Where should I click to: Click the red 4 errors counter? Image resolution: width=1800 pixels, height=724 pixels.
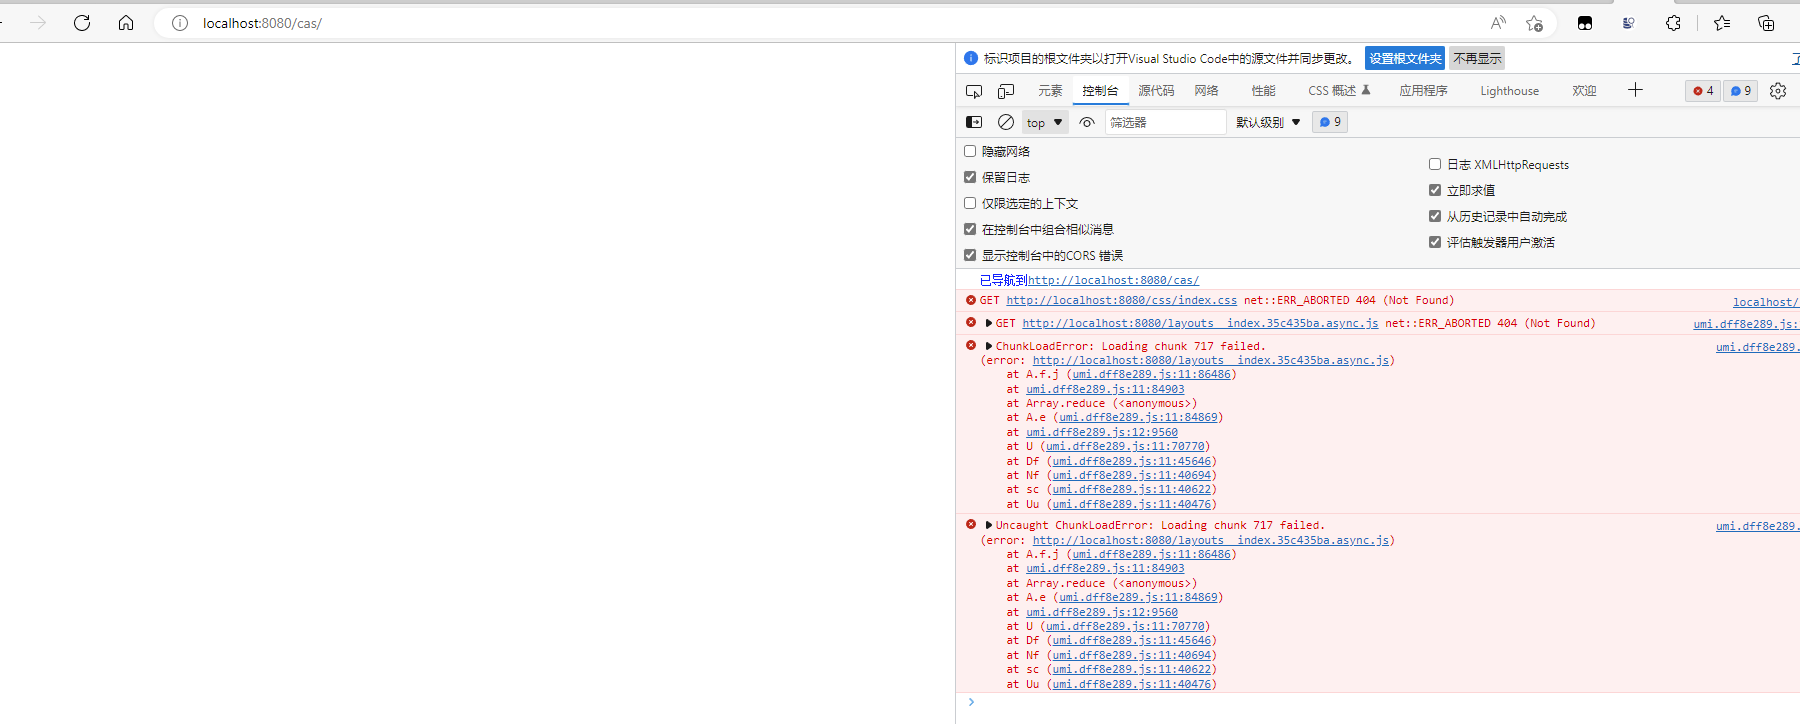pyautogui.click(x=1703, y=91)
